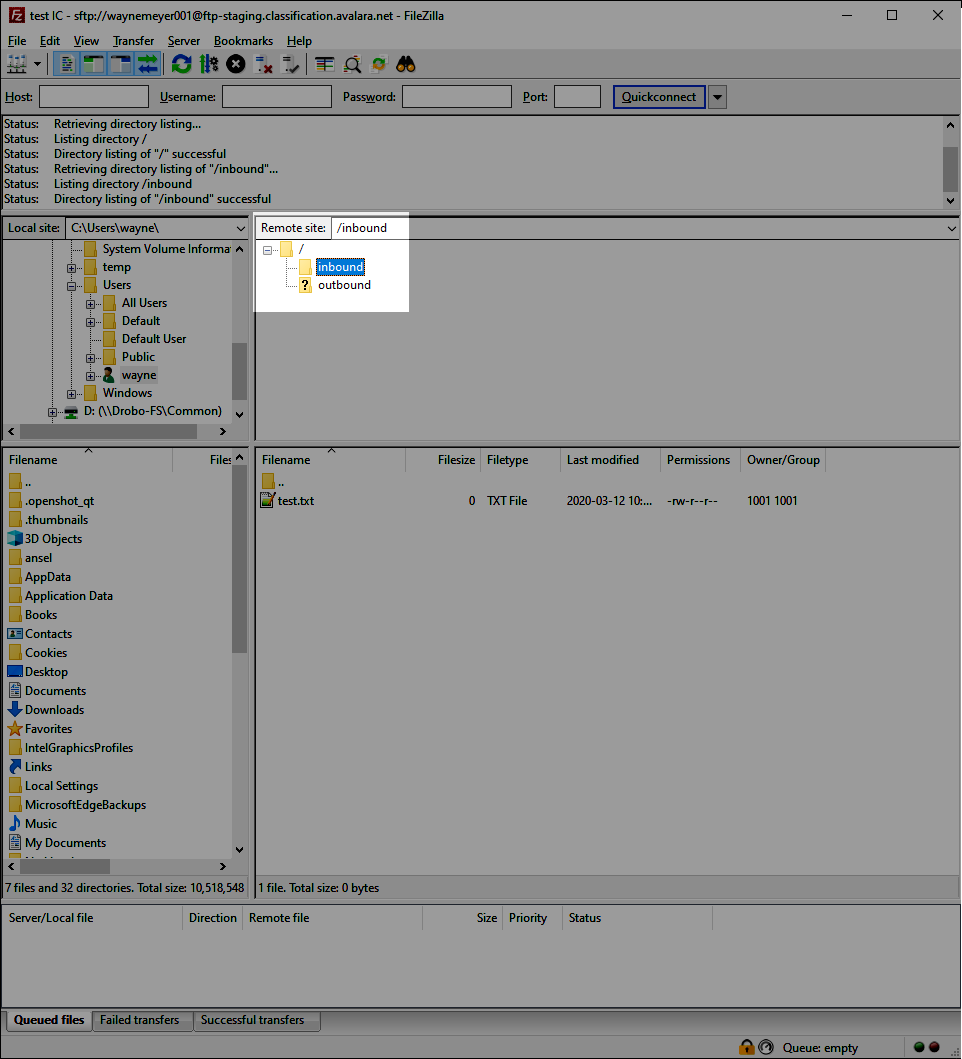This screenshot has width=962, height=1059.
Task: Select the Favorites star folder
Action: (49, 729)
